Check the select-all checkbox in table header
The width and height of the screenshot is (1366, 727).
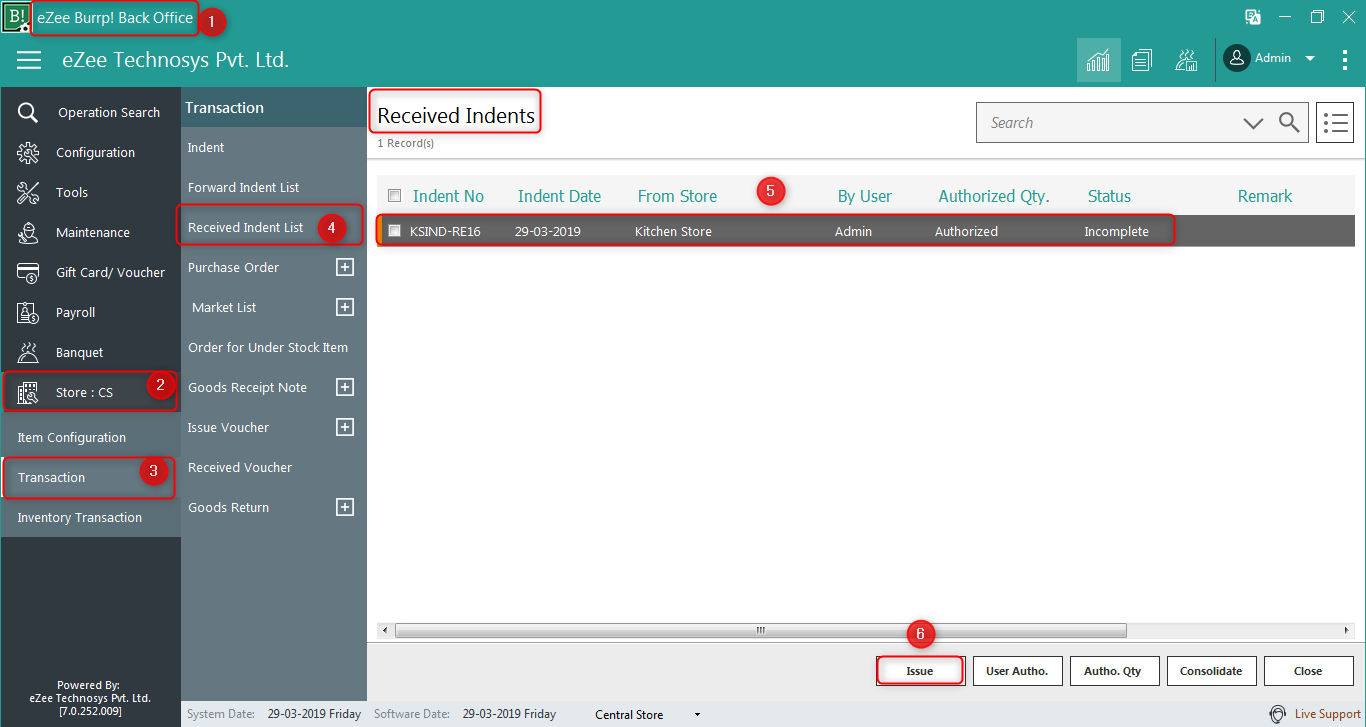[394, 195]
